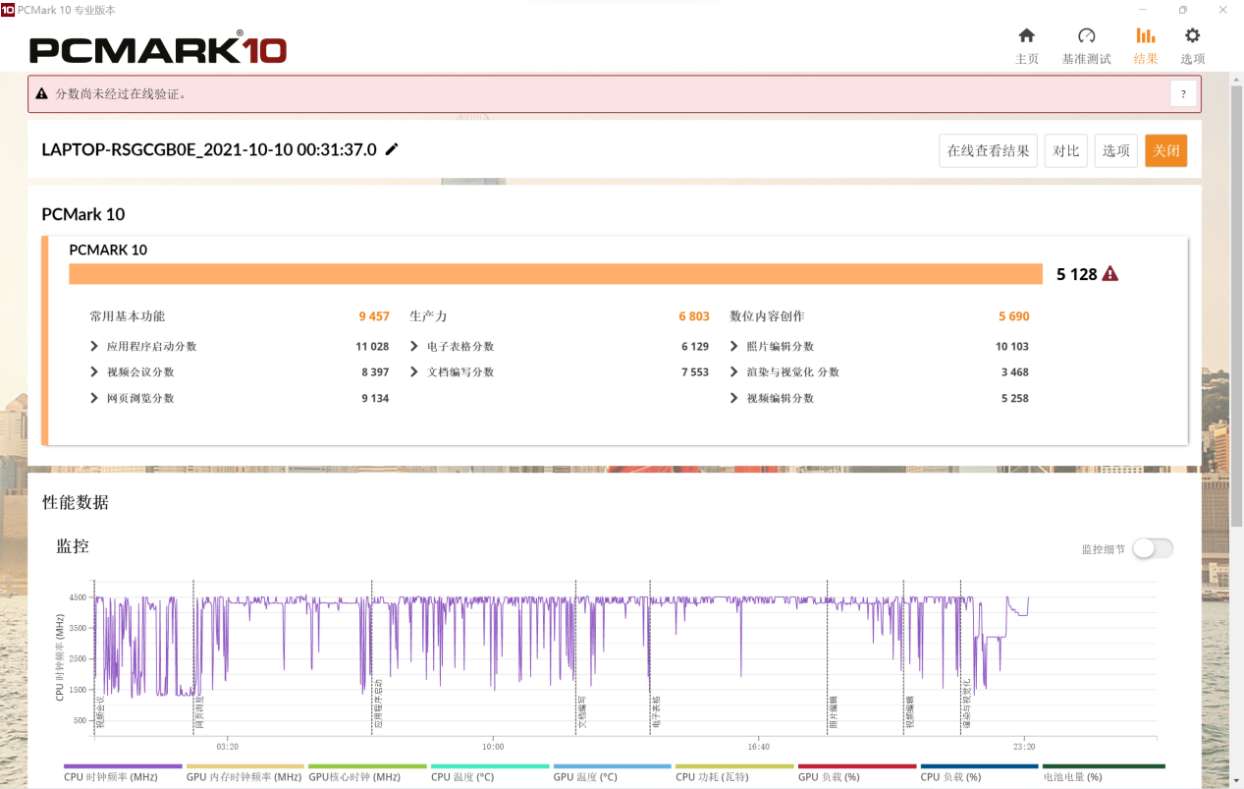Expand the 视频会议分数 row
Screen dimensions: 1244x789
pyautogui.click(x=95, y=372)
